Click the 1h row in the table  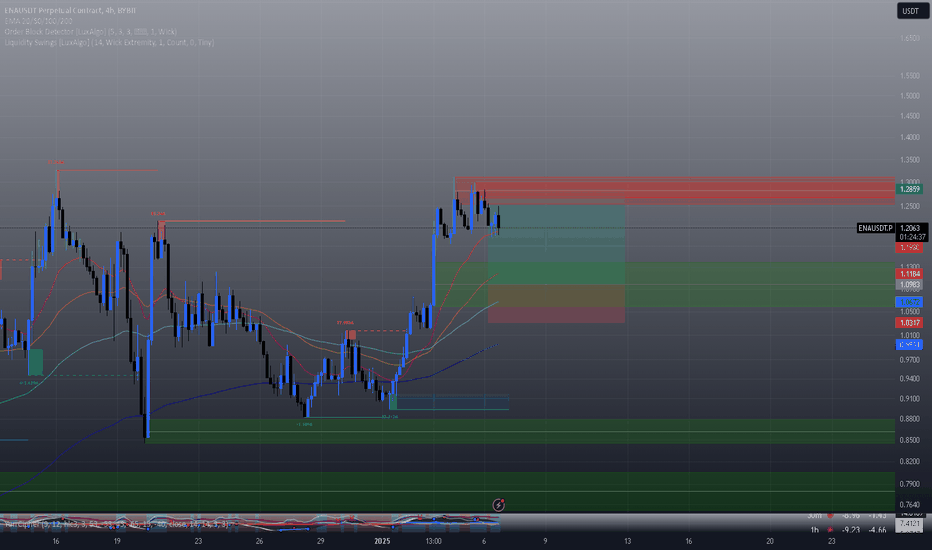(848, 530)
